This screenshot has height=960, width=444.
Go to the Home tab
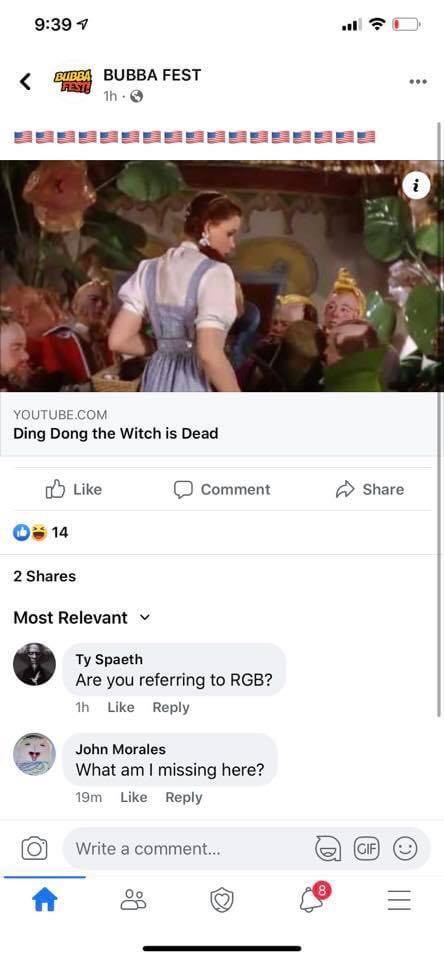click(x=45, y=899)
